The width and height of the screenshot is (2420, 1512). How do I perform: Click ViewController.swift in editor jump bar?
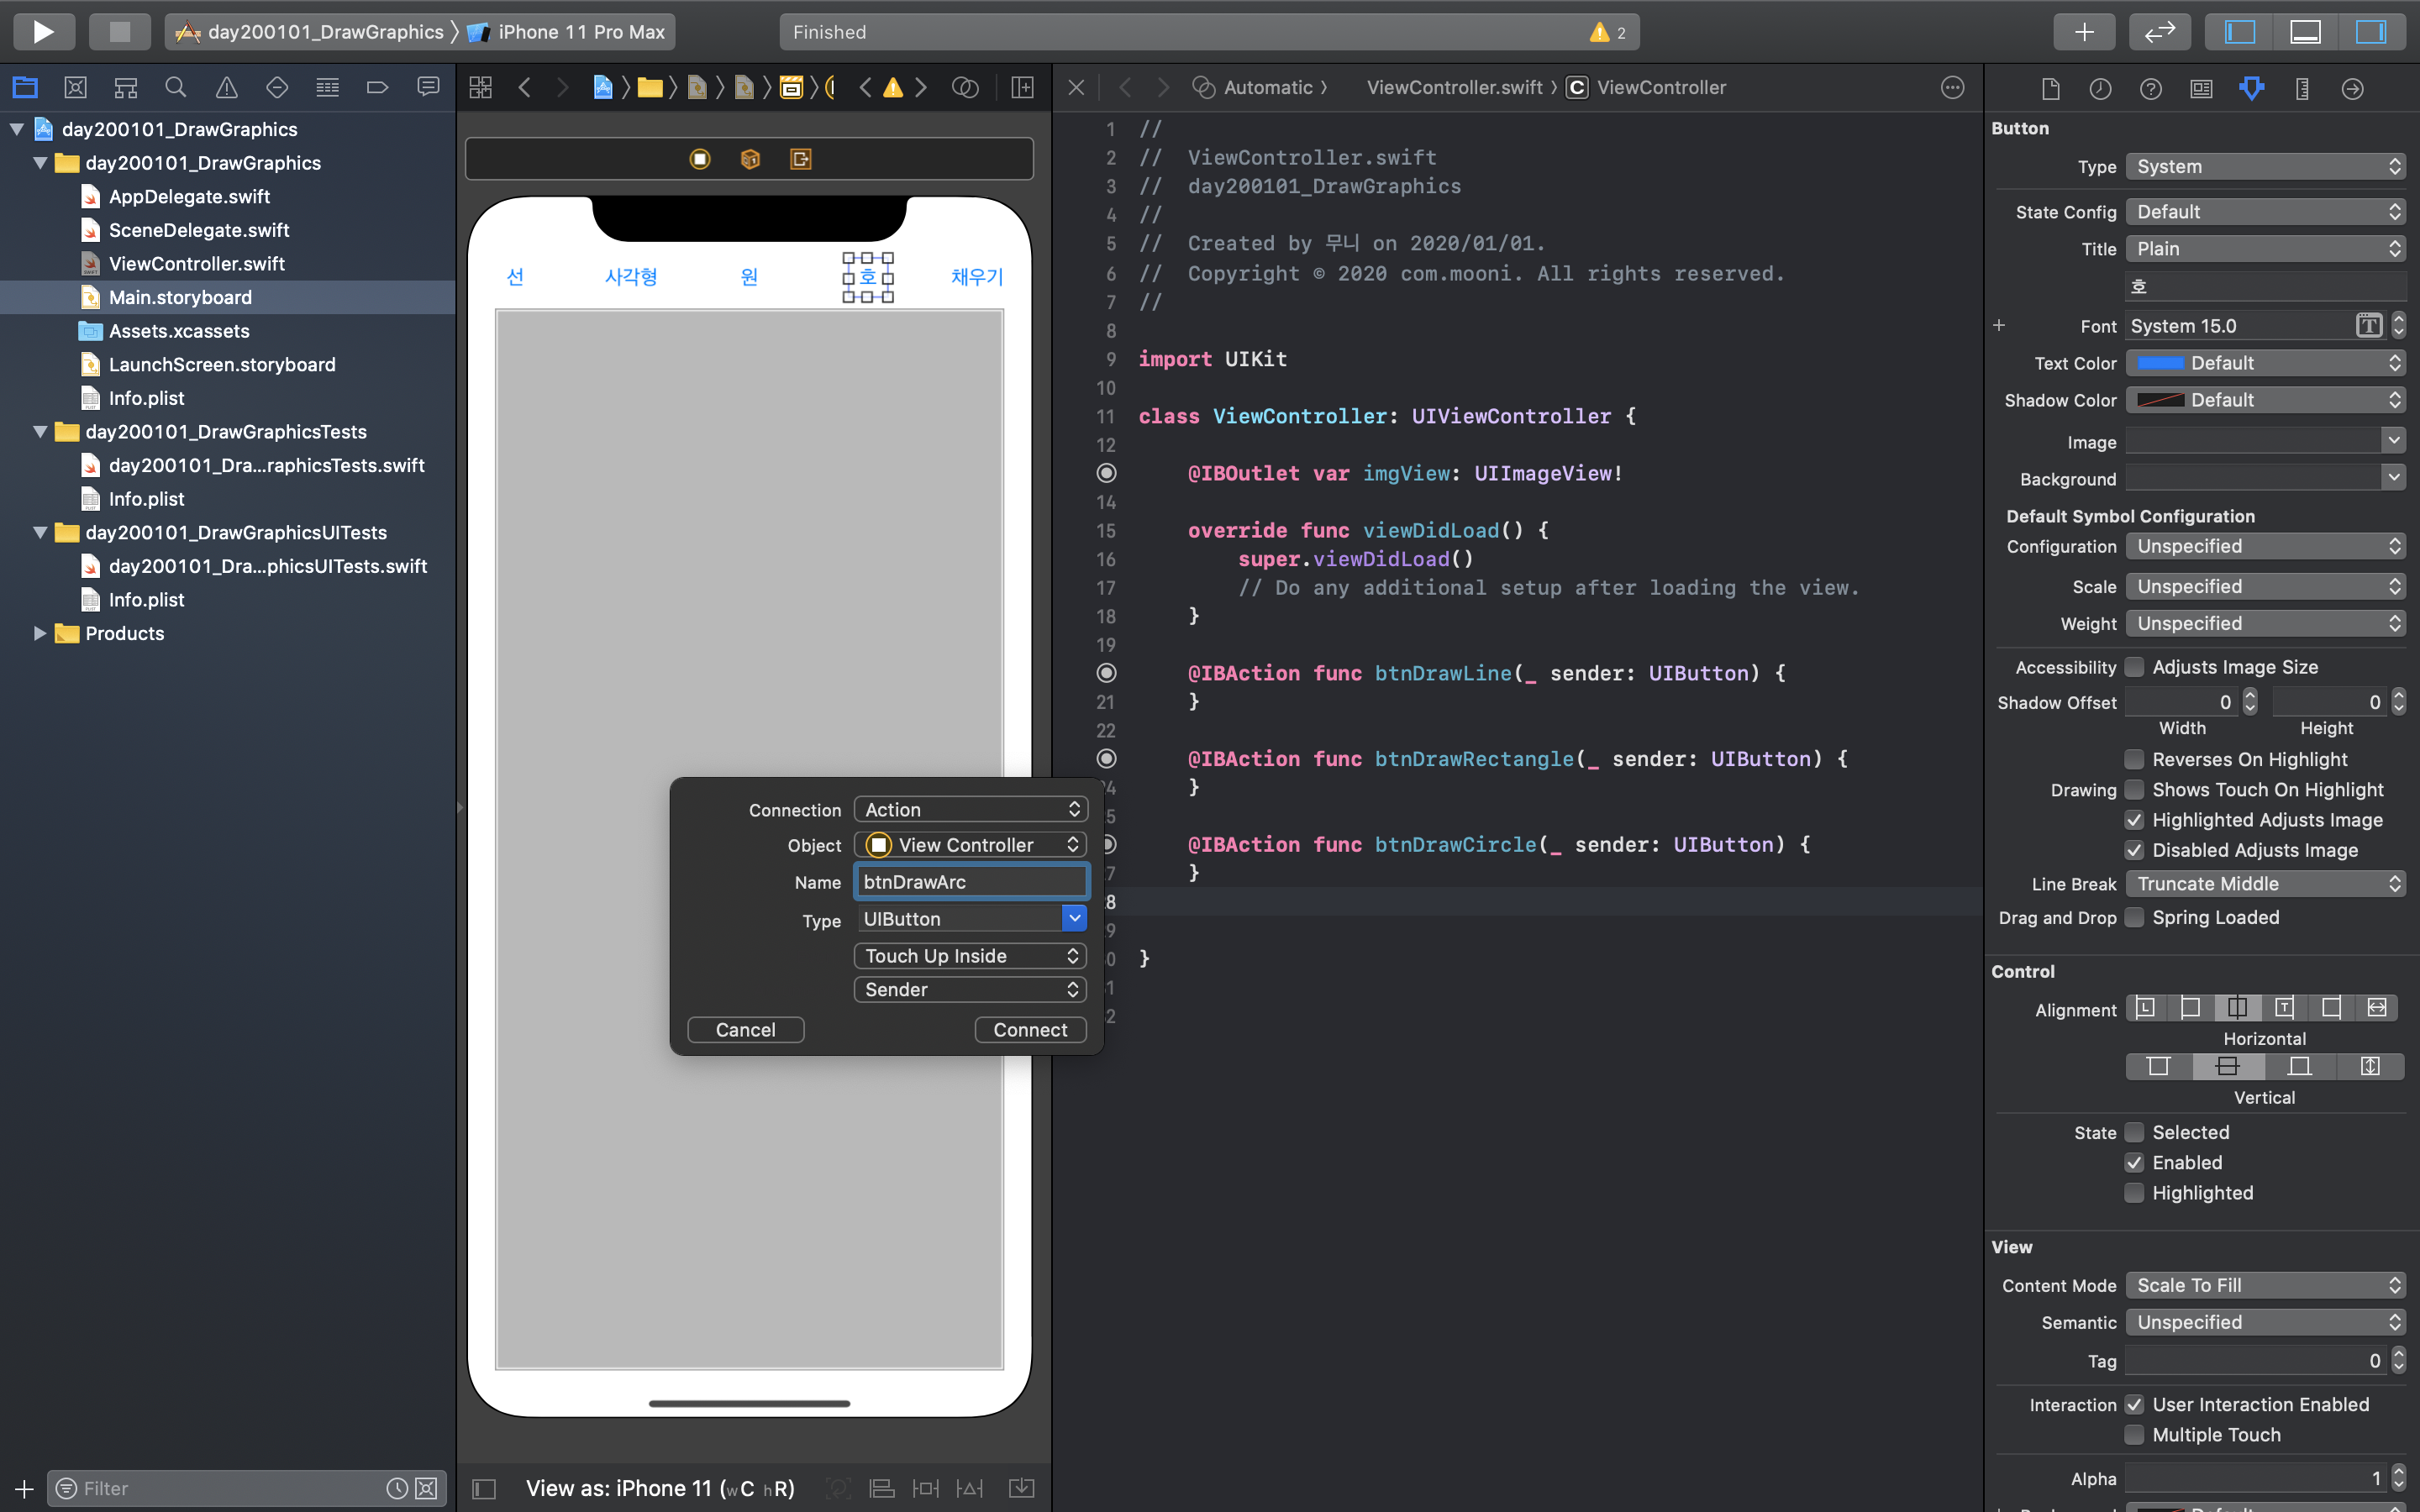click(x=1454, y=88)
